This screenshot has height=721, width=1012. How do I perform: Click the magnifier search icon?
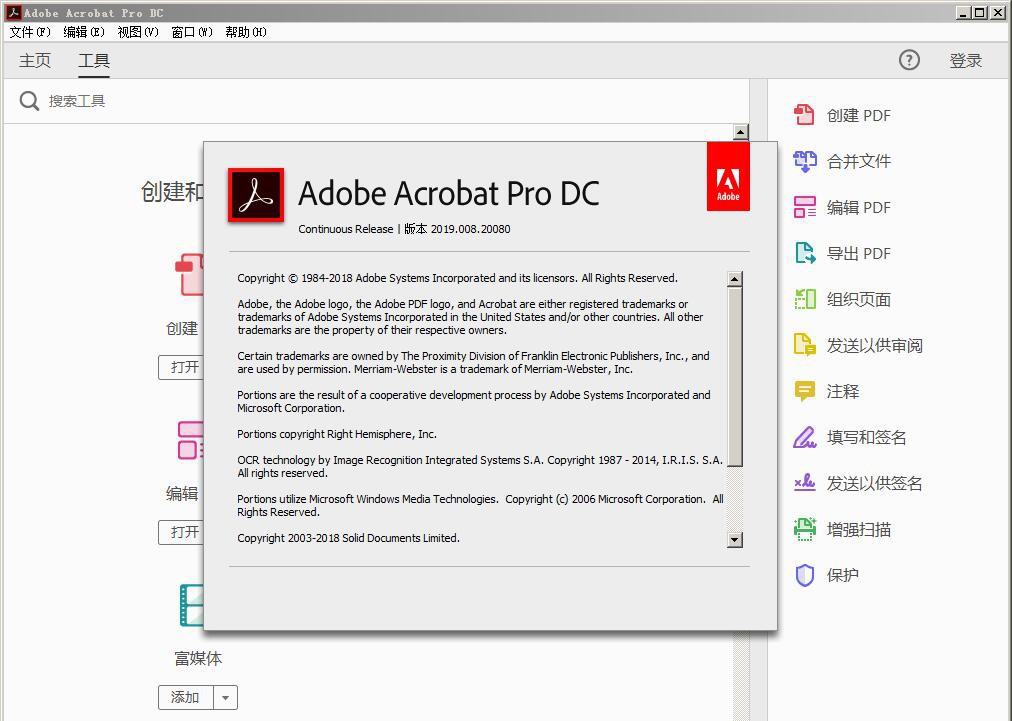[x=29, y=101]
